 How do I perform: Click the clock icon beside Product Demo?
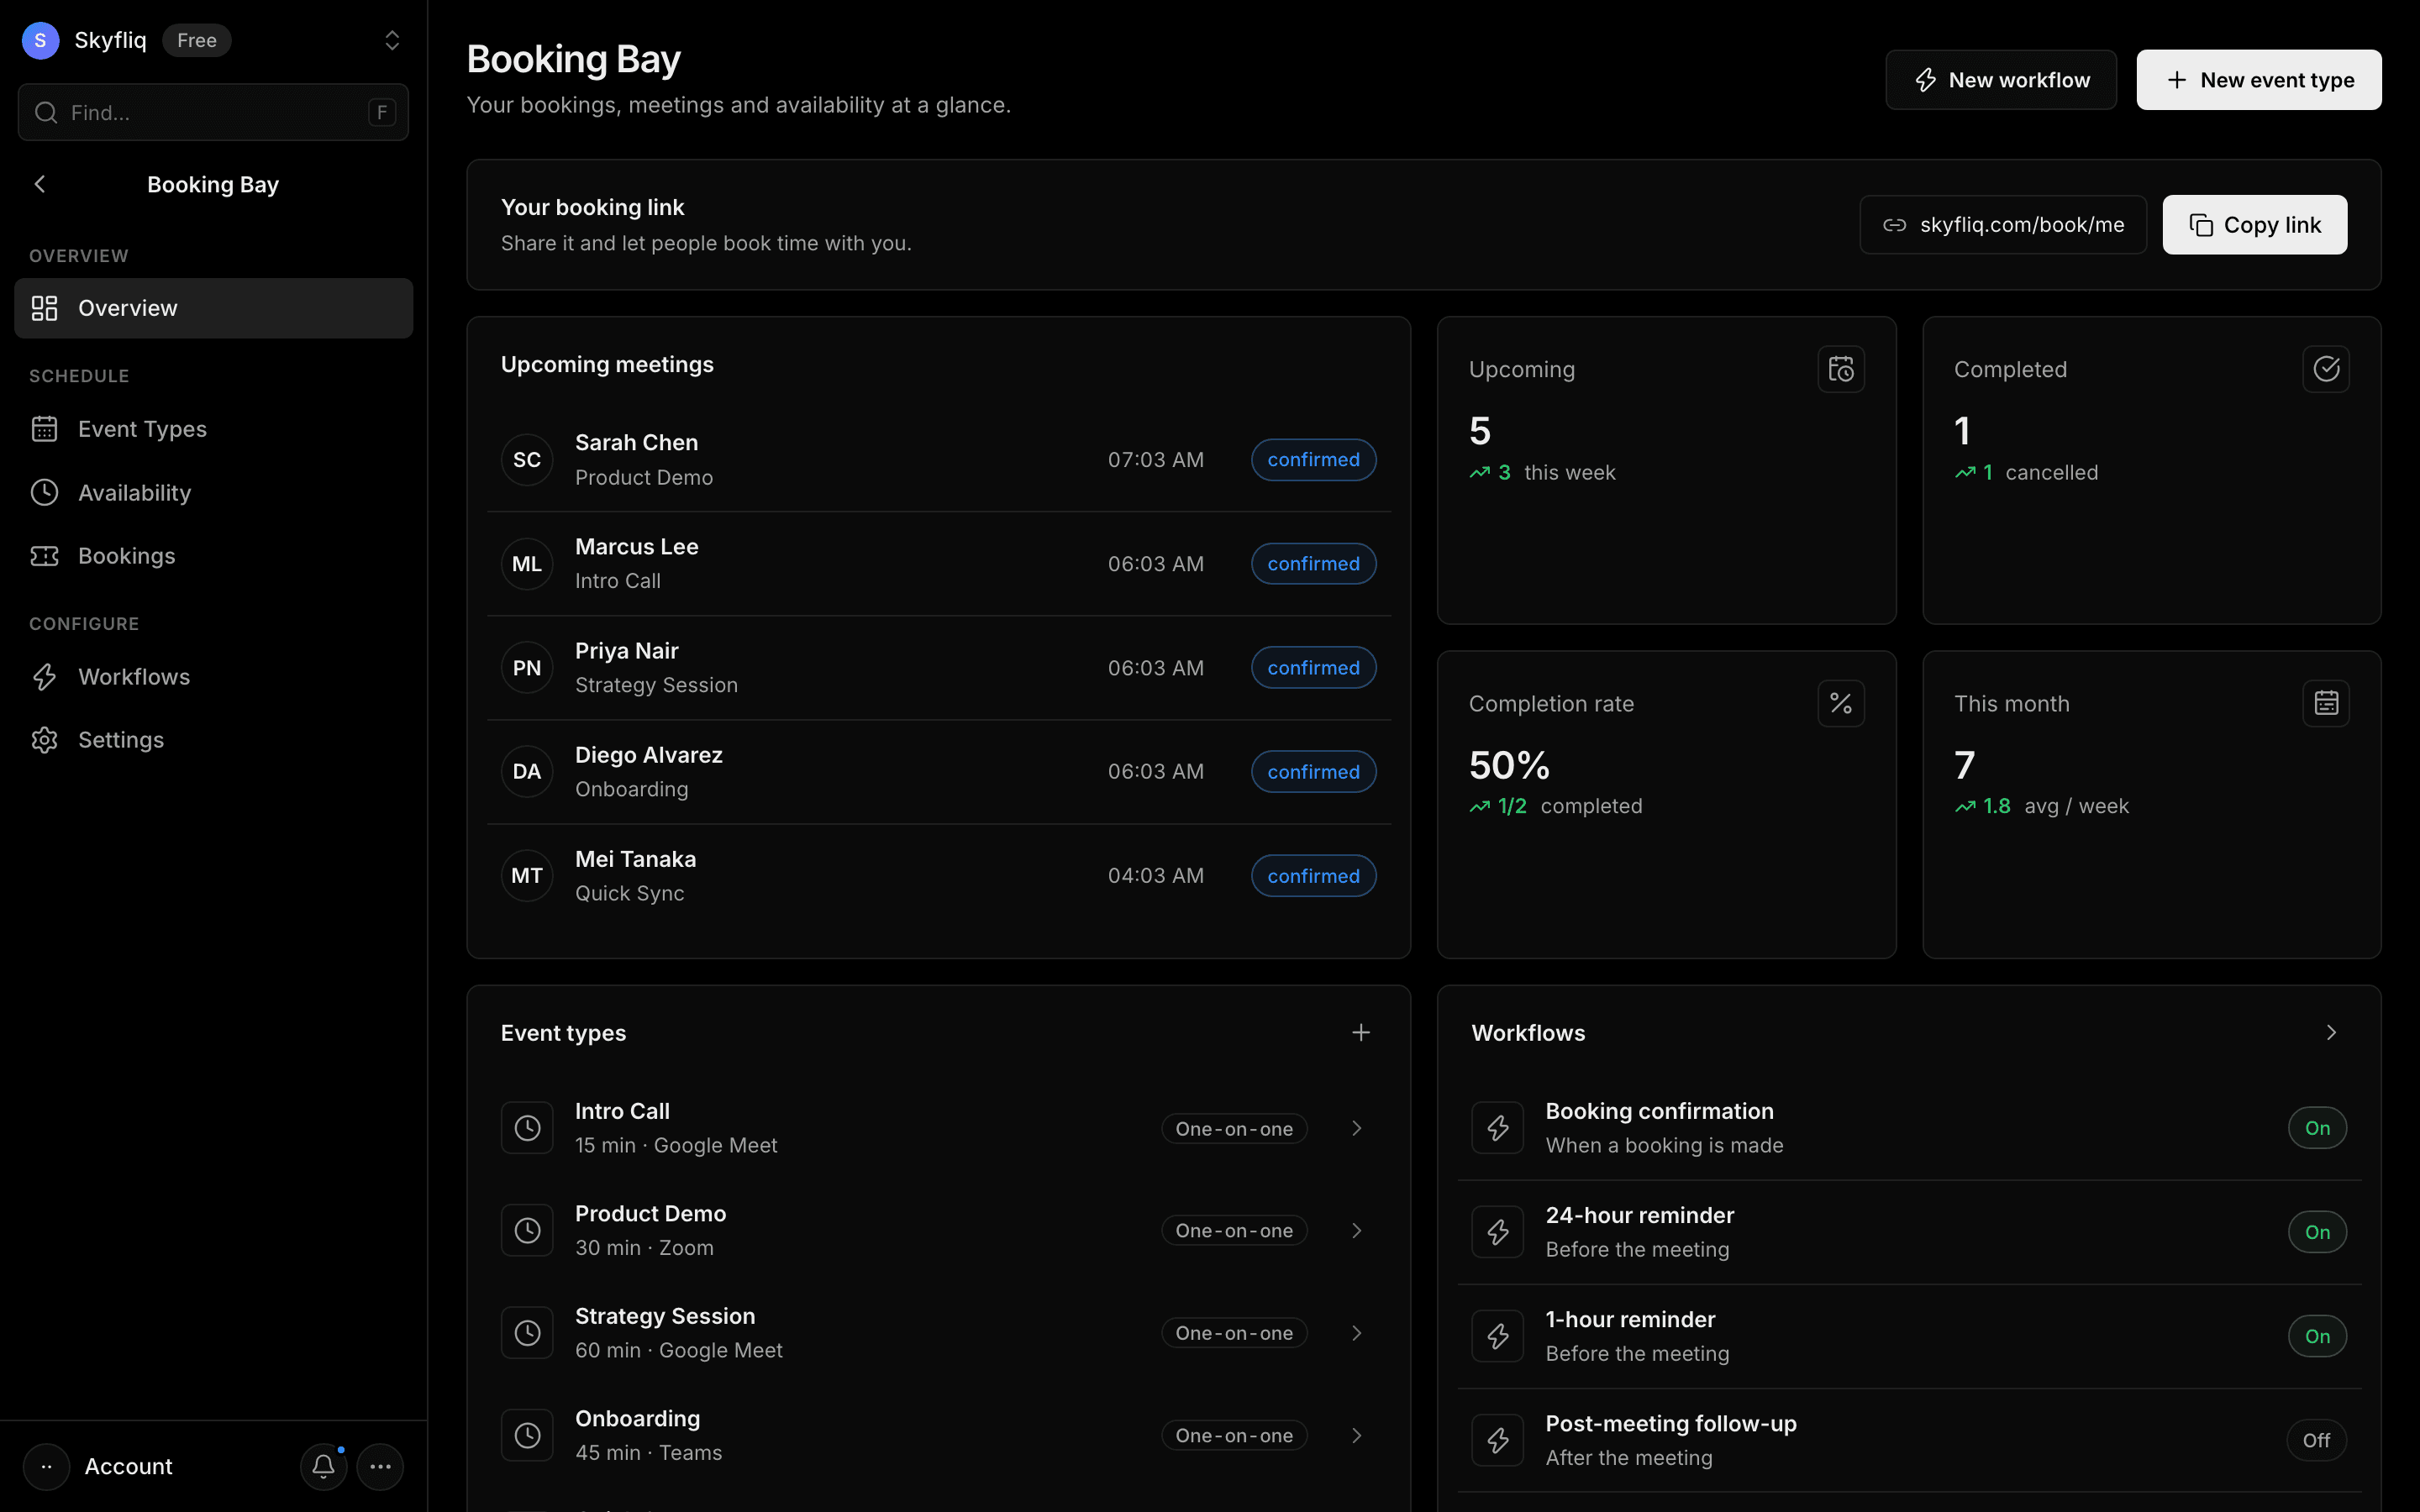click(527, 1230)
